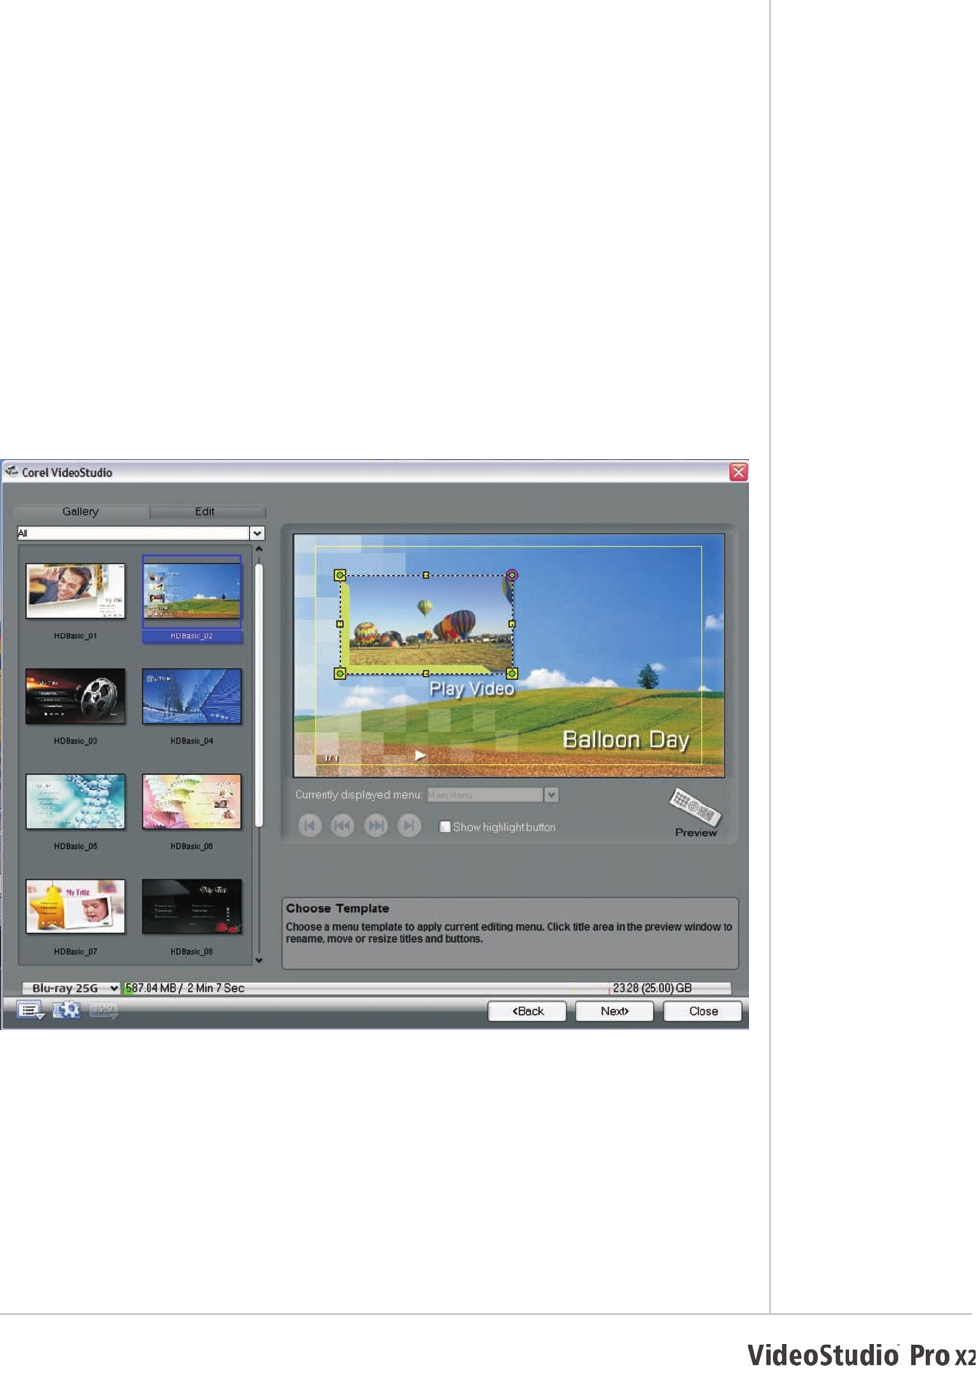Select the HDBasic_03 film reel template

click(x=75, y=696)
